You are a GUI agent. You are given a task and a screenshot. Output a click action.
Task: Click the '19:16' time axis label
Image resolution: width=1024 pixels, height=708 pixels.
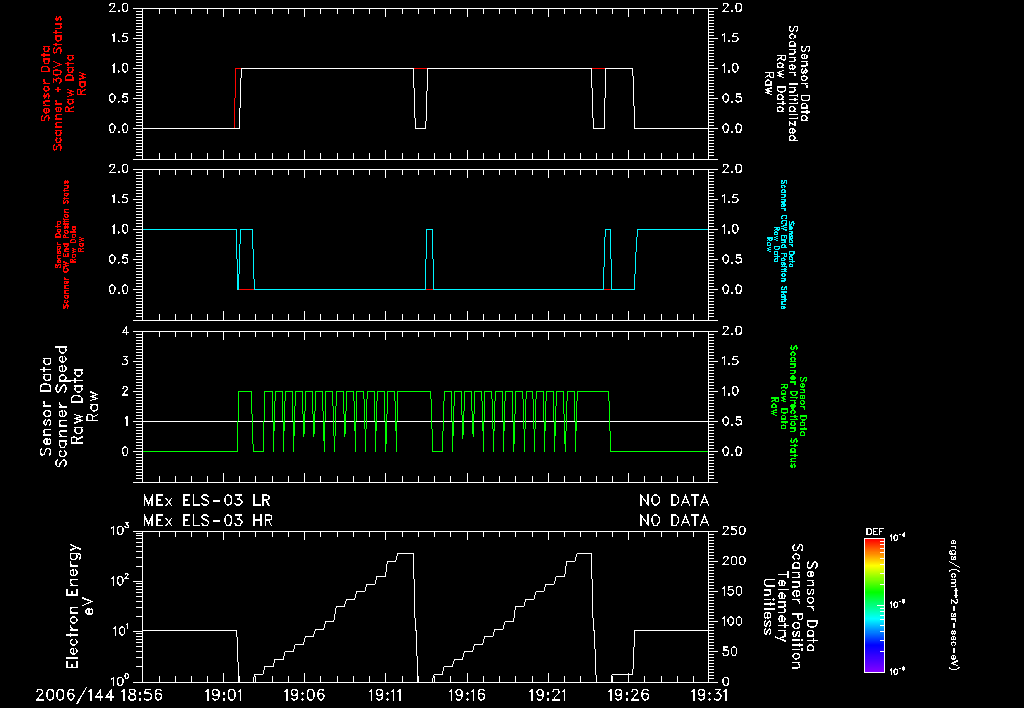(x=466, y=695)
